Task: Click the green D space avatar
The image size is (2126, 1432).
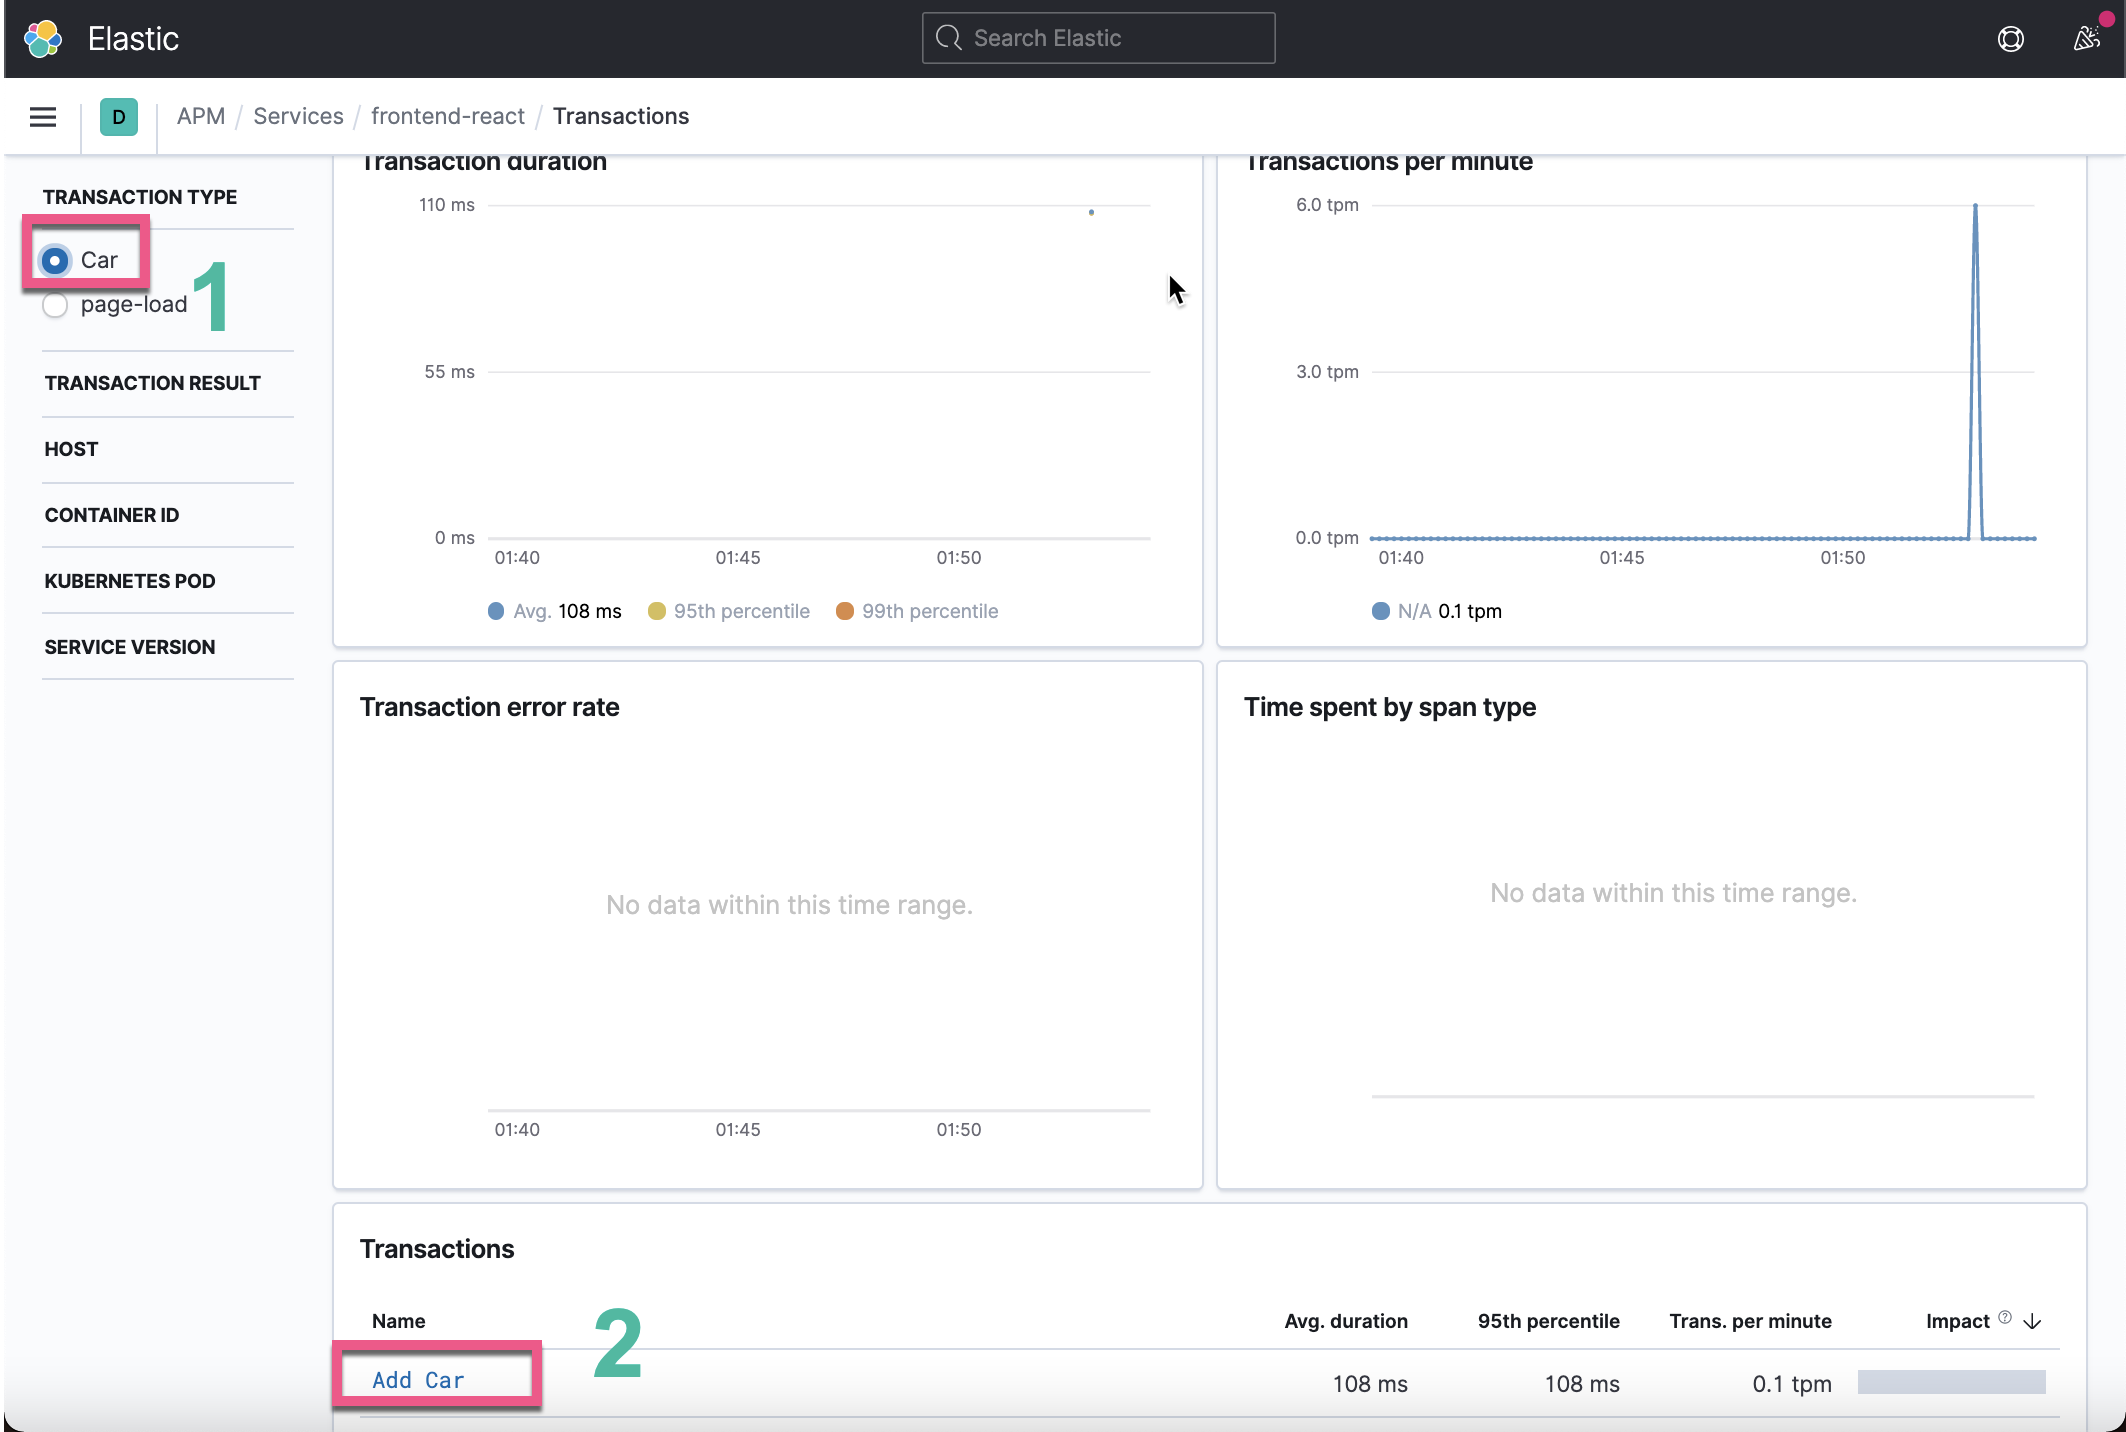Action: [118, 117]
